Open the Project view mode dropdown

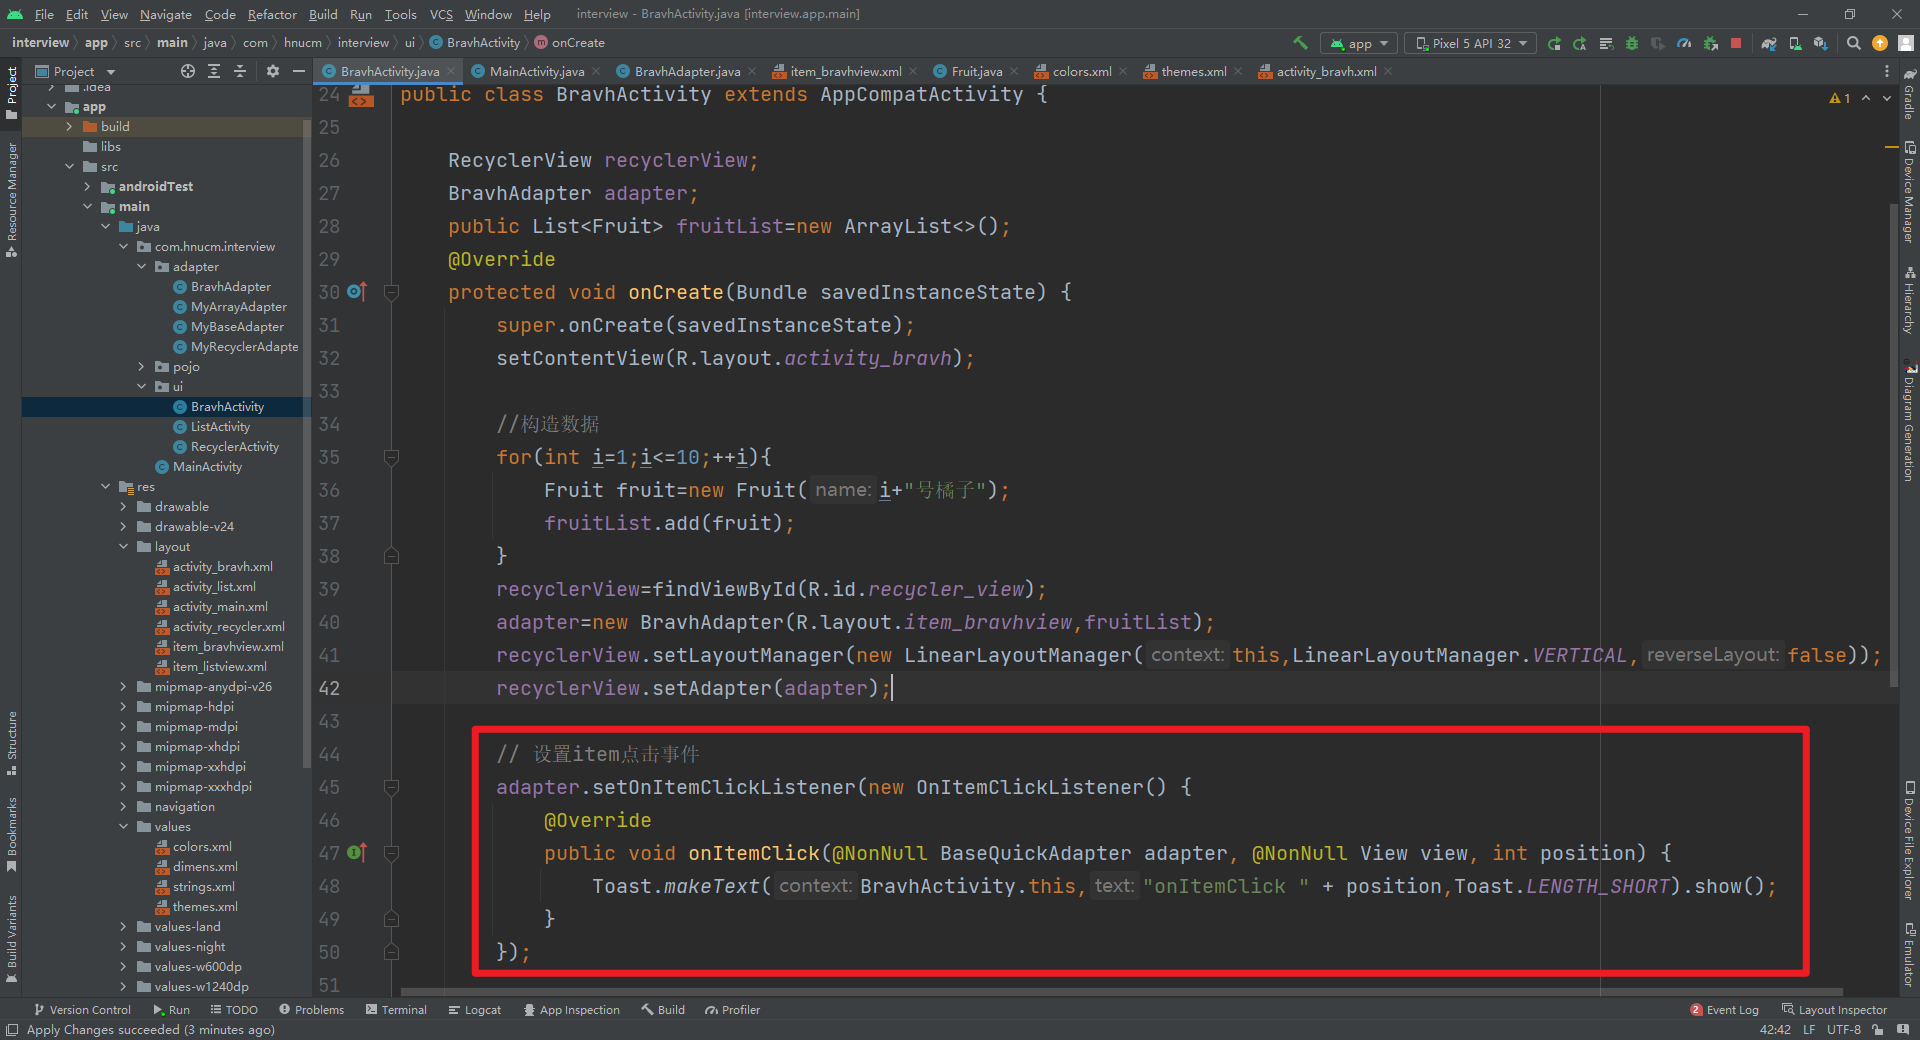pyautogui.click(x=76, y=71)
